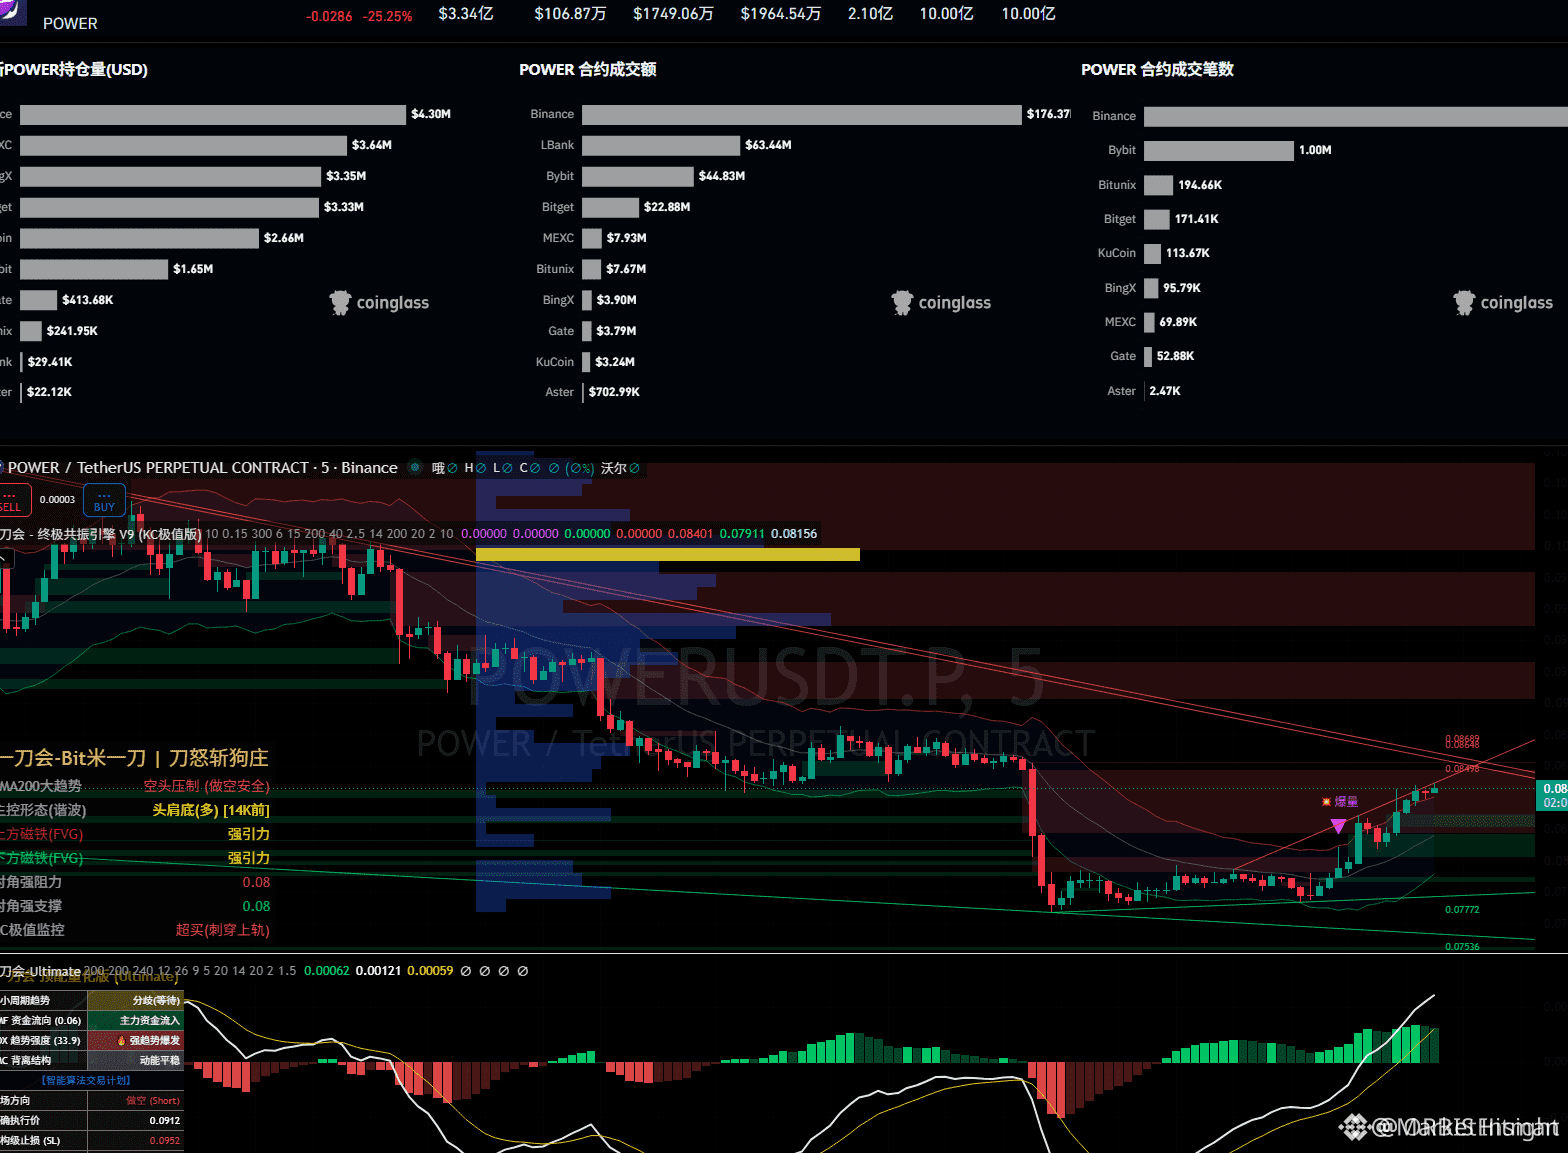Click the 95.79K BingX trade count value
This screenshot has width=1568, height=1153.
coord(1182,288)
